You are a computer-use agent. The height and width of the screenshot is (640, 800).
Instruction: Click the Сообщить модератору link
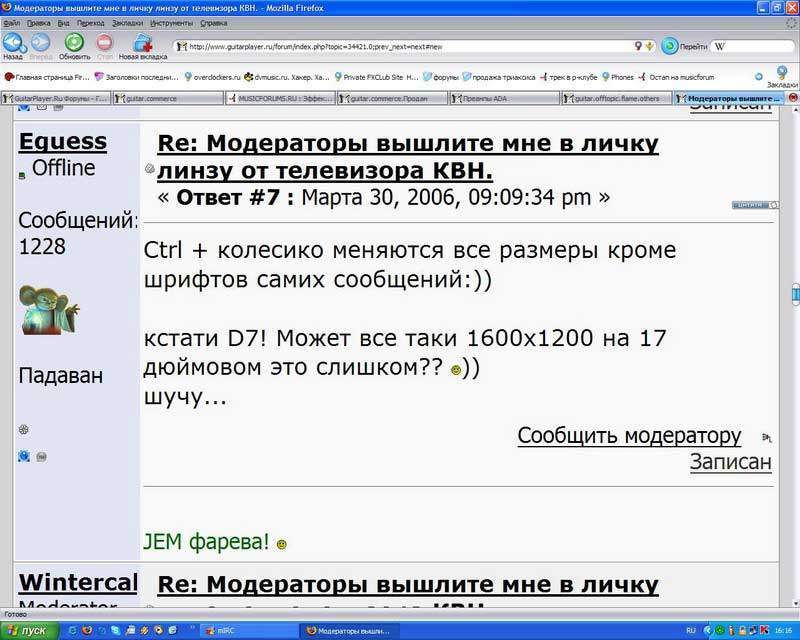coord(629,435)
